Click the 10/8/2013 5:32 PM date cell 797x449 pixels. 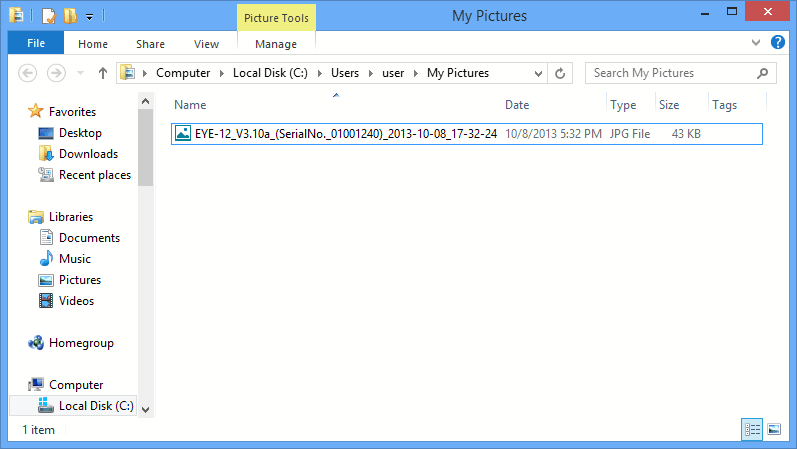pos(553,134)
